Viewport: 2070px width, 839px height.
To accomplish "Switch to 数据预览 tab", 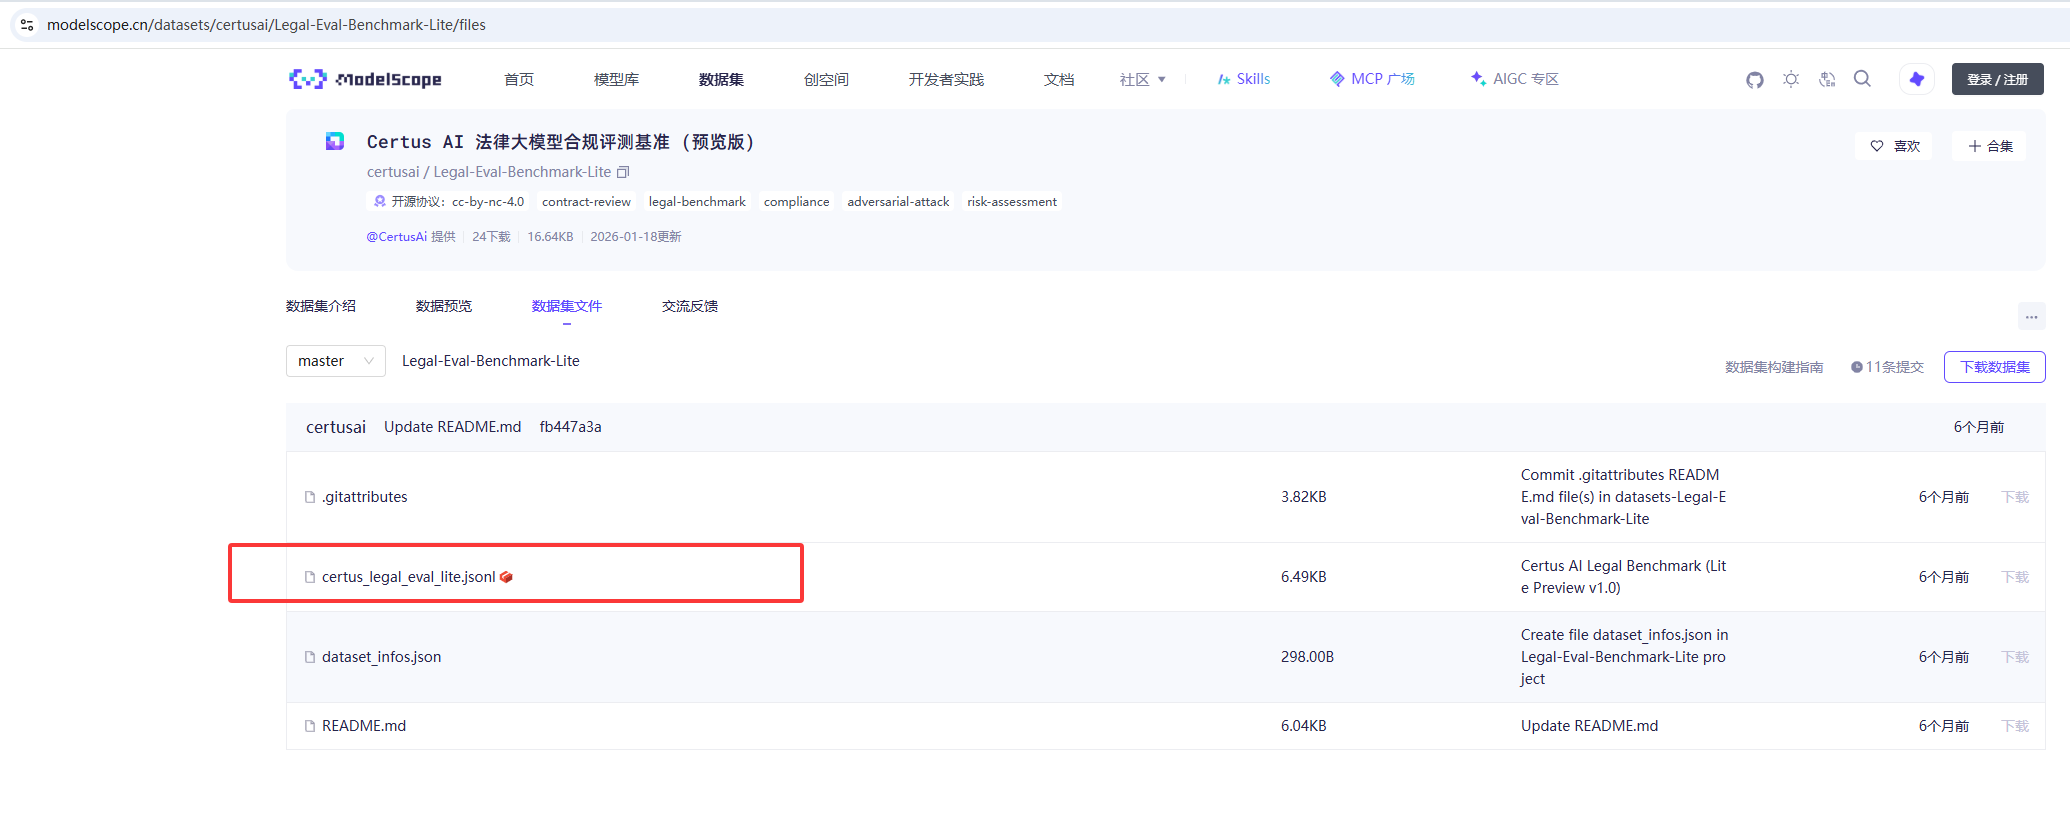I will 444,306.
